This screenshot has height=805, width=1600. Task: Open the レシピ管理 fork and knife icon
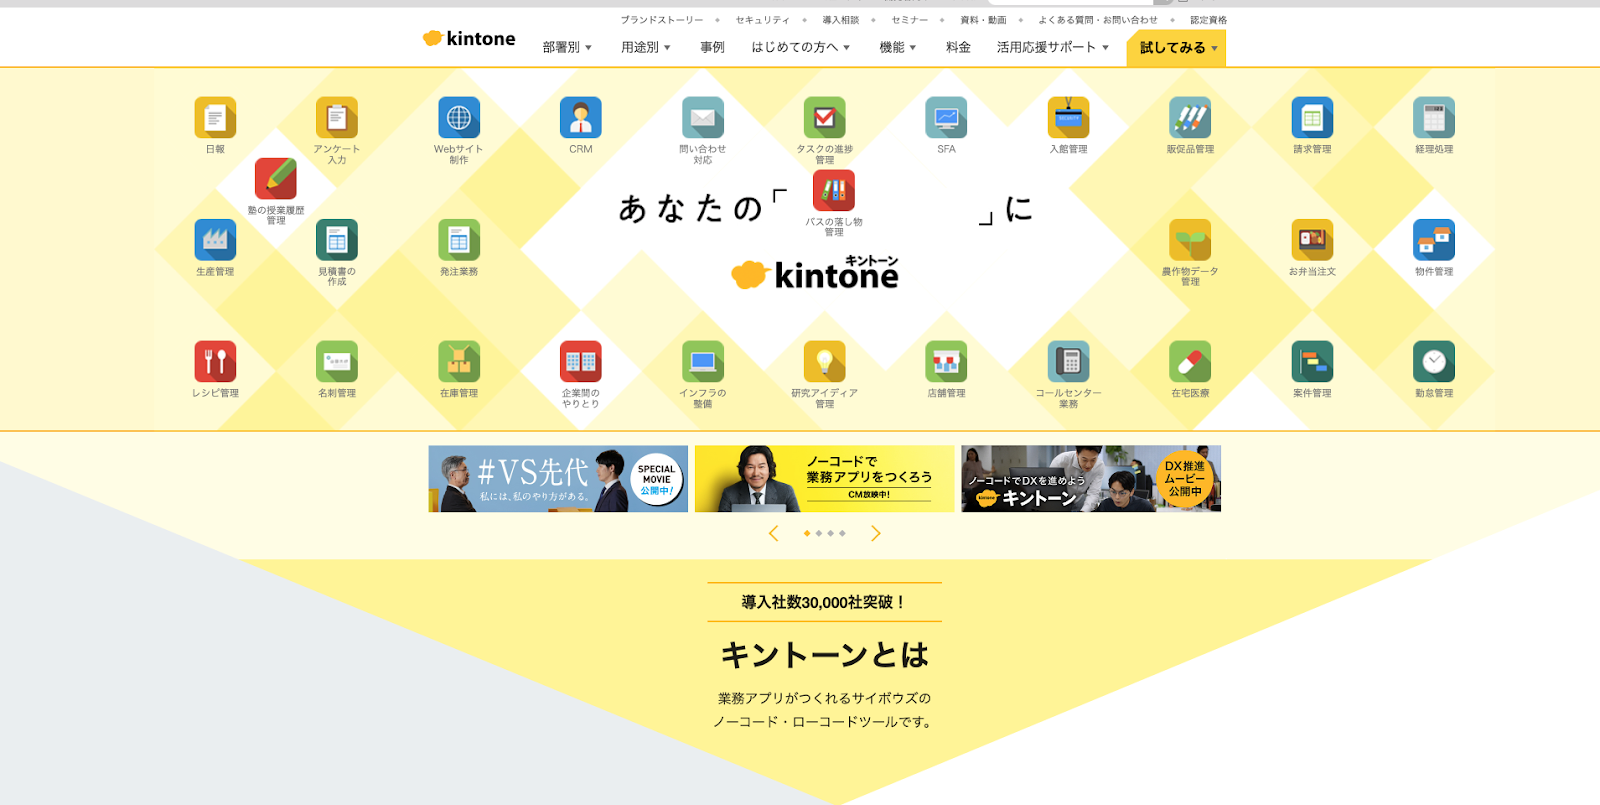[215, 362]
